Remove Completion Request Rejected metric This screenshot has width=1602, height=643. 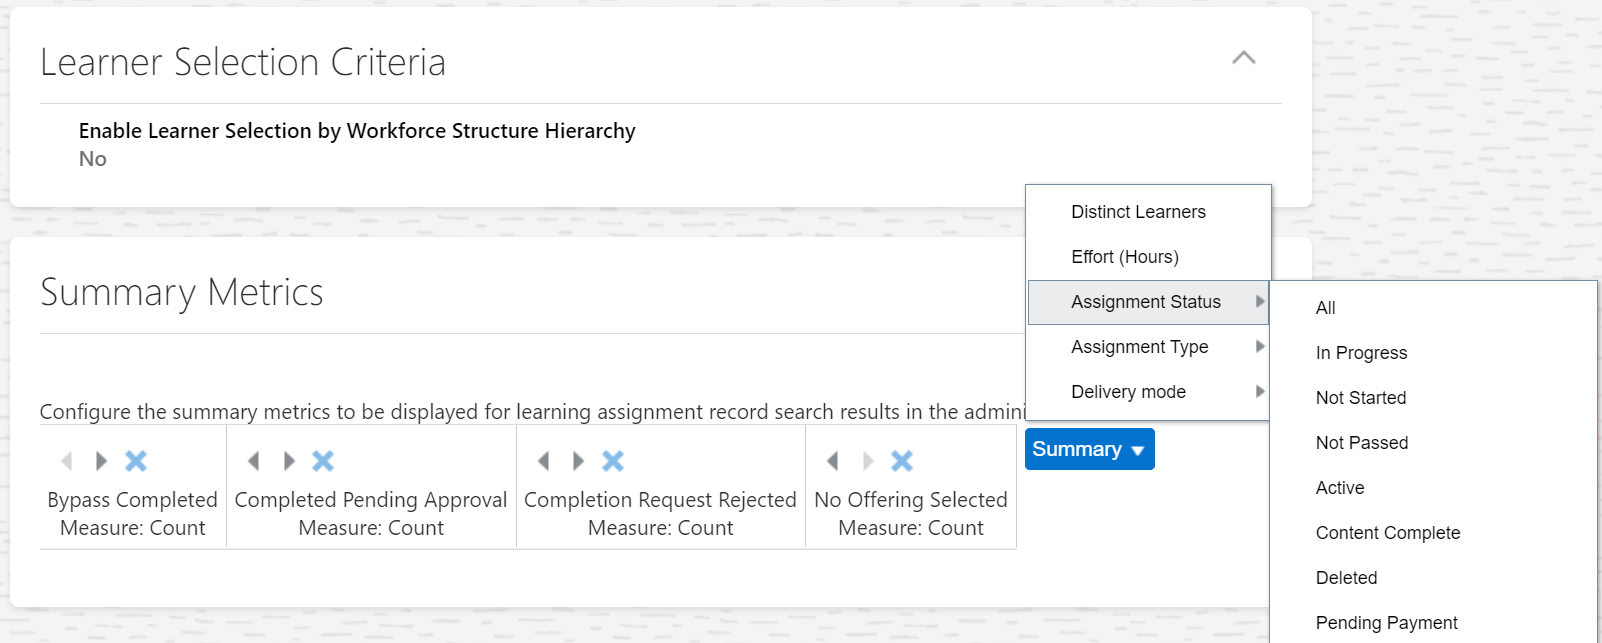pyautogui.click(x=613, y=461)
